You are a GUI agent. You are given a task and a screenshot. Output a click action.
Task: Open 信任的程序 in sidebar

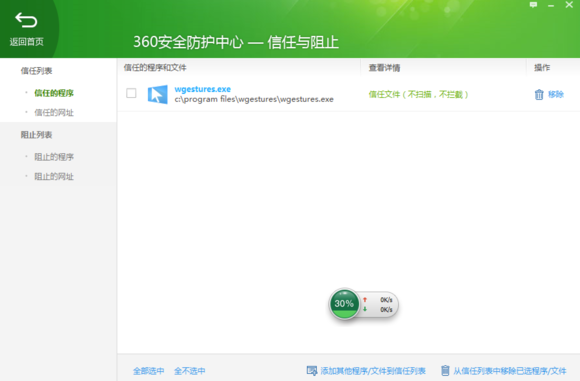(54, 93)
